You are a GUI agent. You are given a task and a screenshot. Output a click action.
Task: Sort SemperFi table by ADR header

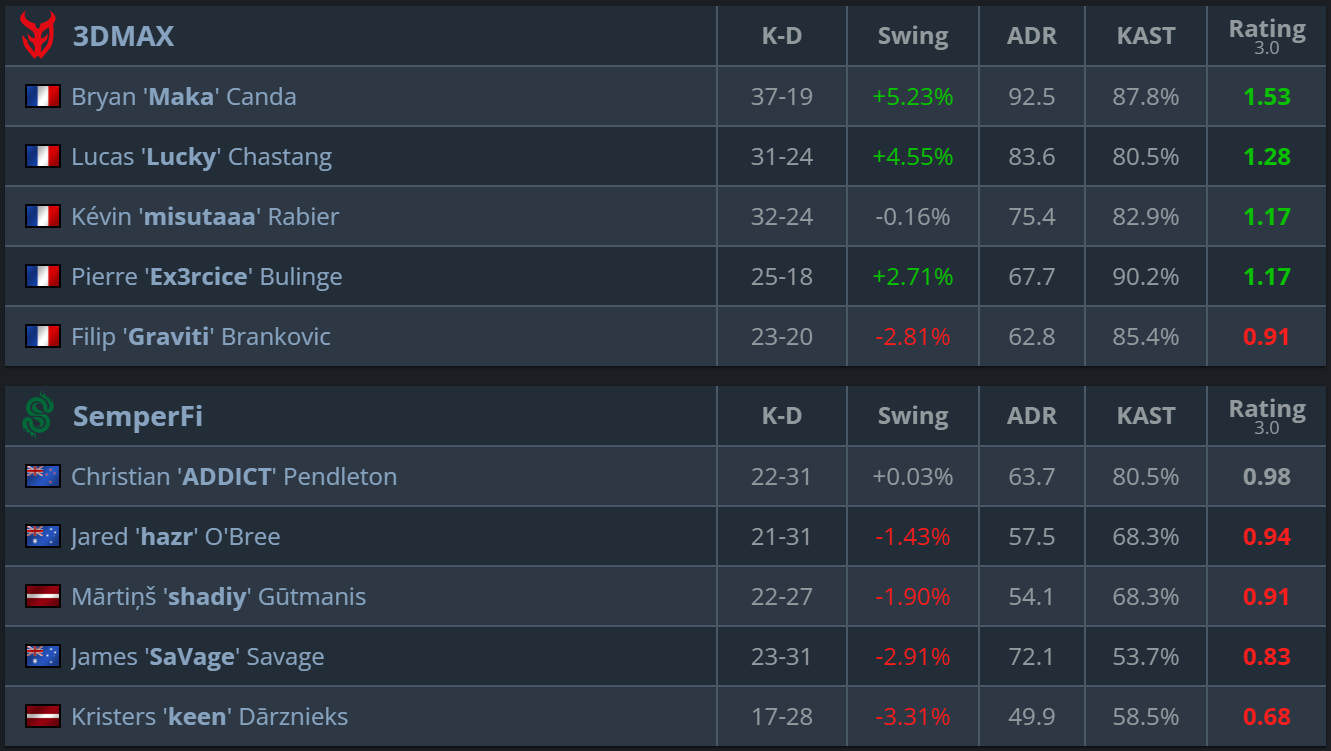(1031, 416)
